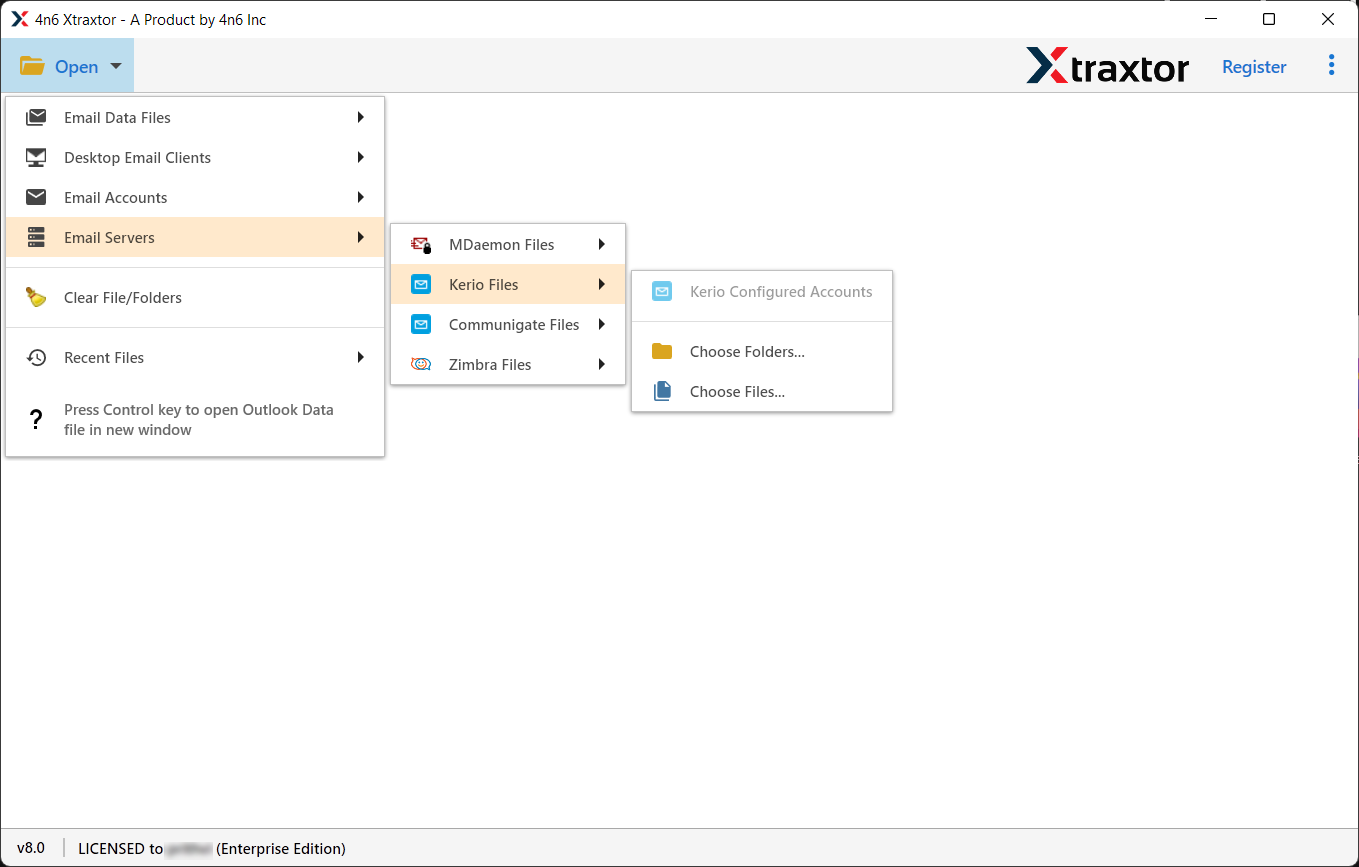Click the Register link

[x=1254, y=66]
